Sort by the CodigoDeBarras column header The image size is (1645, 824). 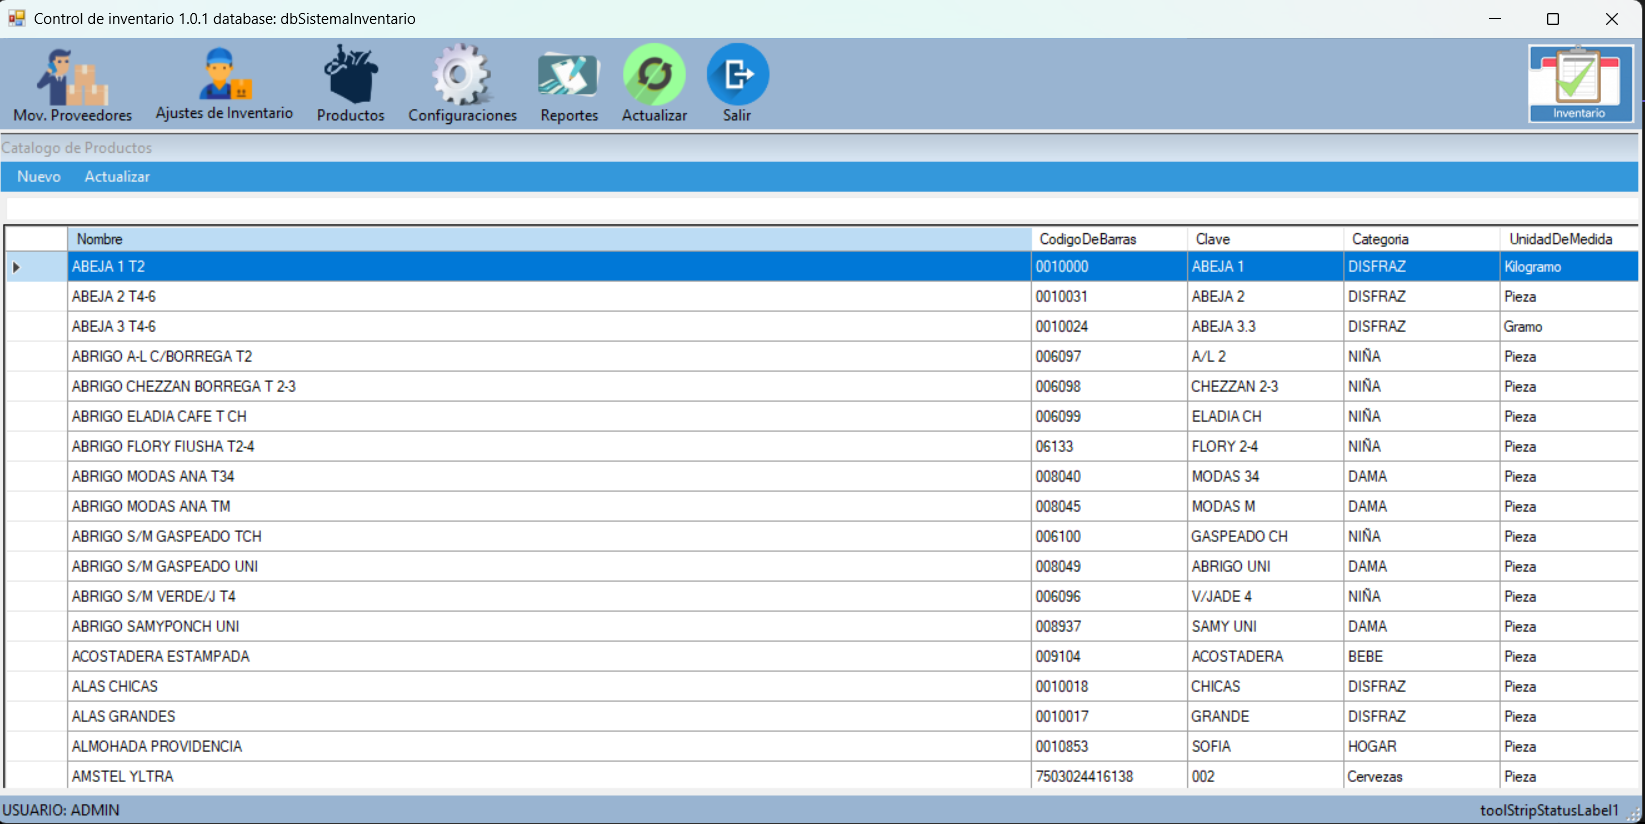(1107, 239)
